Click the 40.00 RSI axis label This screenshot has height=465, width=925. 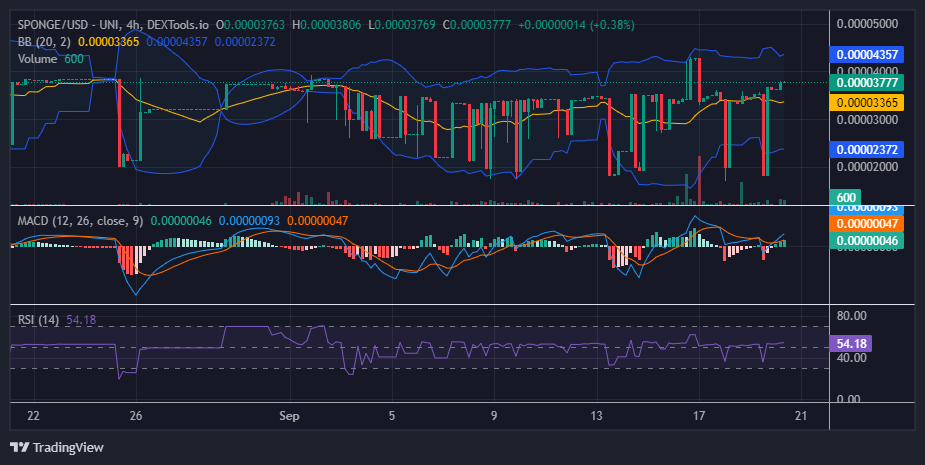tap(851, 358)
